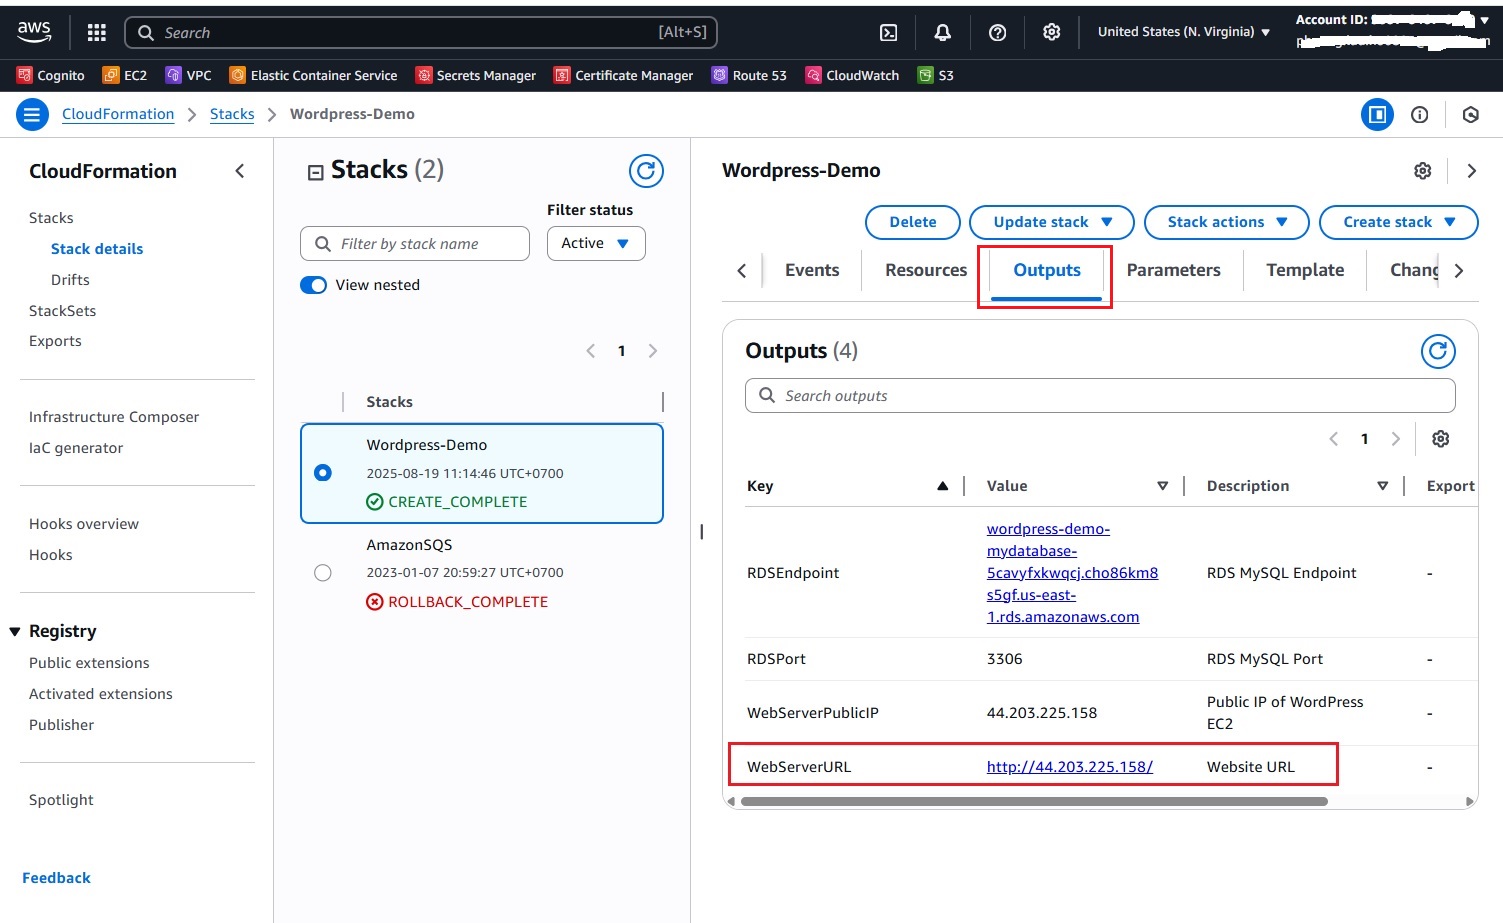Switch to the Template tab
Viewport: 1503px width, 923px height.
[x=1304, y=270]
